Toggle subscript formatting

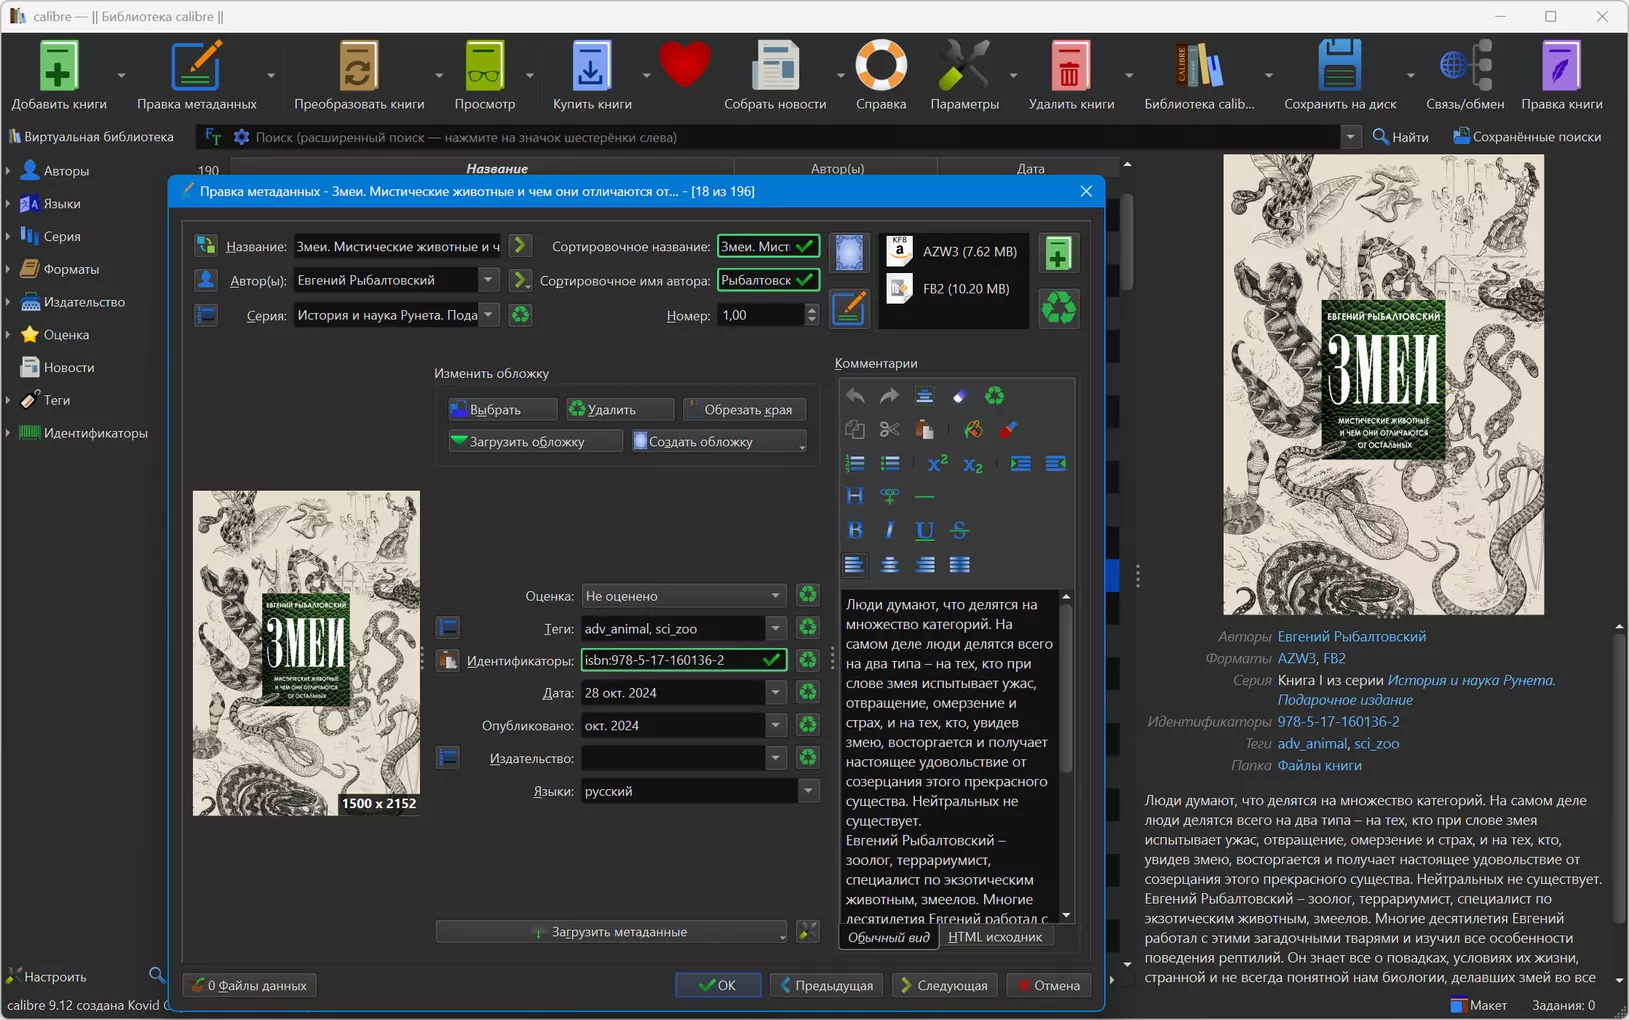[x=972, y=464]
